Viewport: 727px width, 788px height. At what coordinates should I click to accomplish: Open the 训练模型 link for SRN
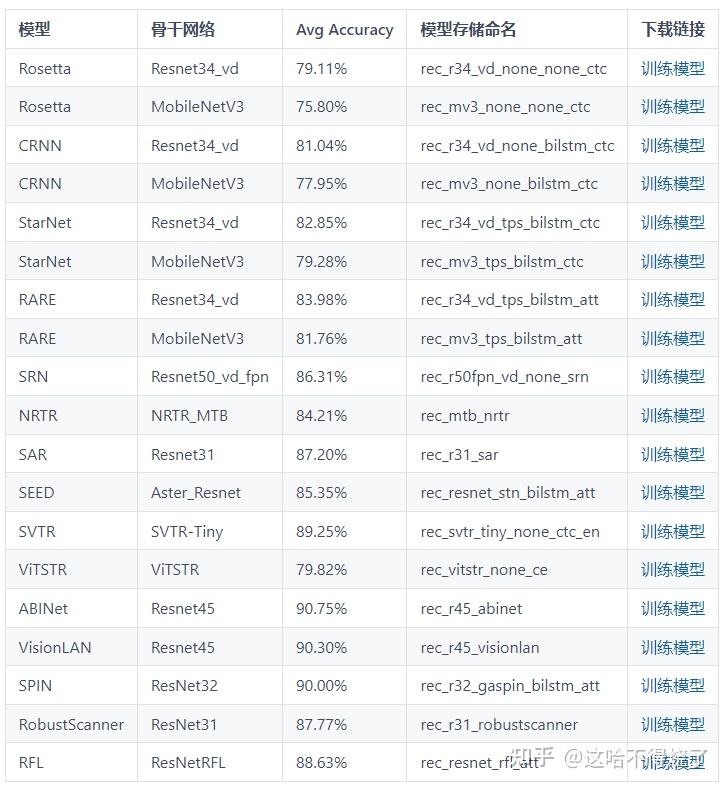point(672,377)
